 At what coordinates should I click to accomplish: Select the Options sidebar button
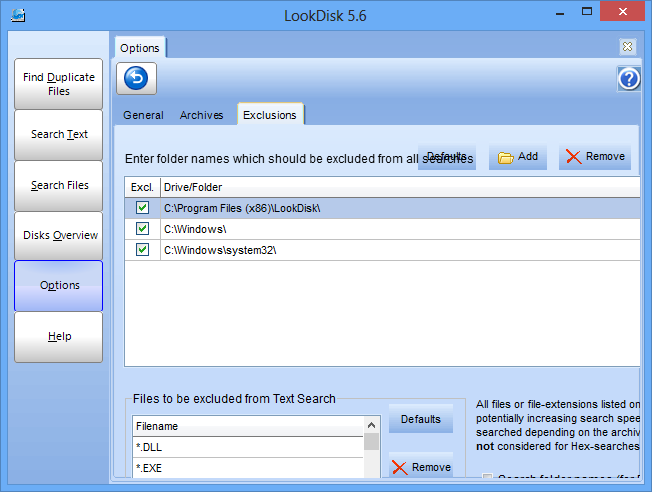click(x=59, y=286)
